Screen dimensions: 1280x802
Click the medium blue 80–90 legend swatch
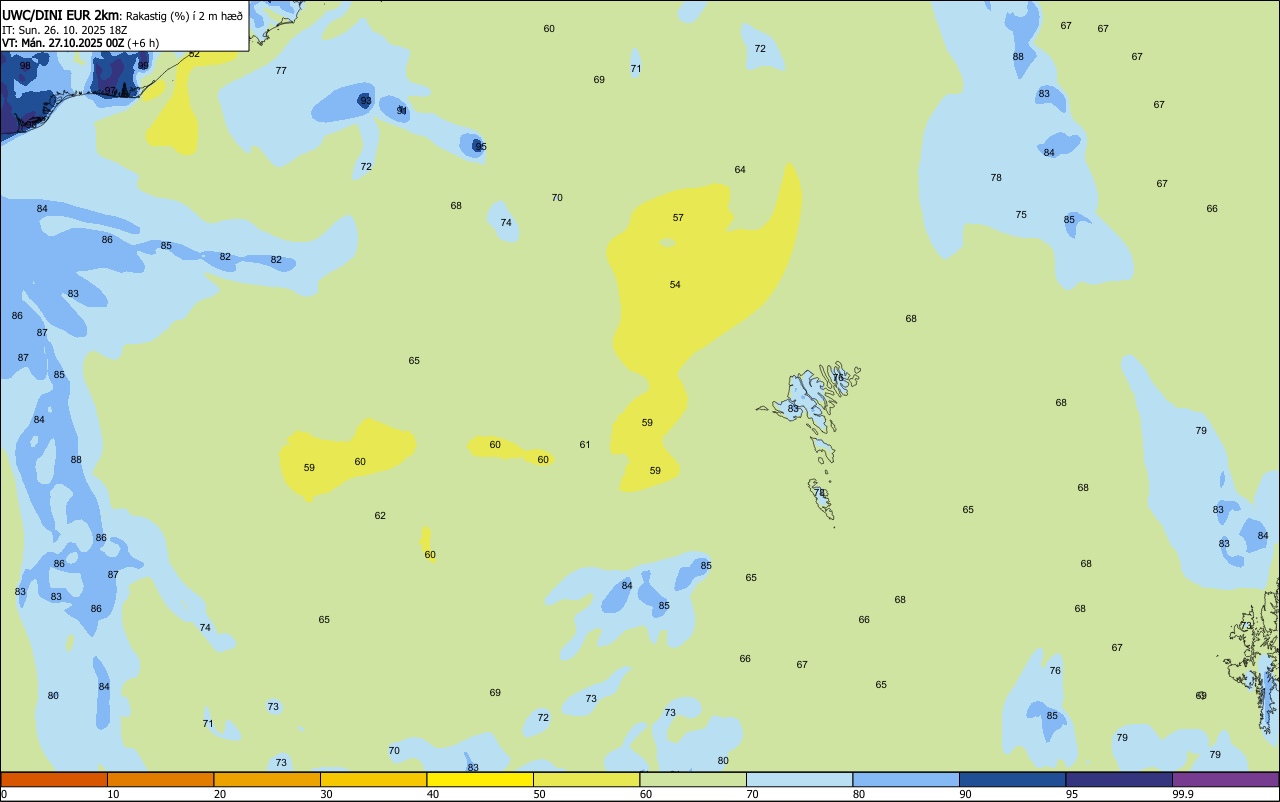tap(906, 779)
